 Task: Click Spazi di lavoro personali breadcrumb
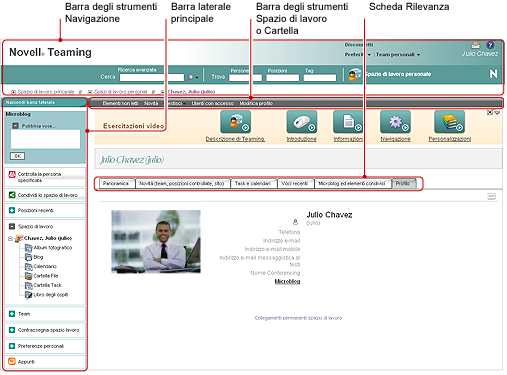[x=121, y=92]
